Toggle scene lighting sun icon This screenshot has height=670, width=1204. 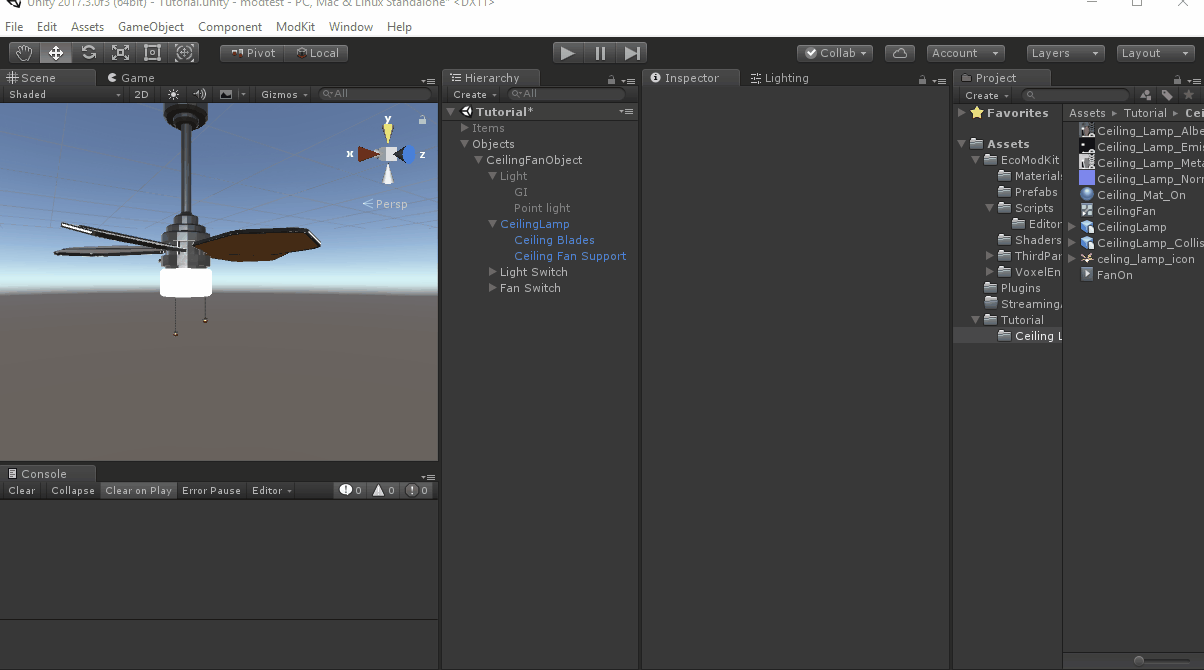click(x=174, y=94)
